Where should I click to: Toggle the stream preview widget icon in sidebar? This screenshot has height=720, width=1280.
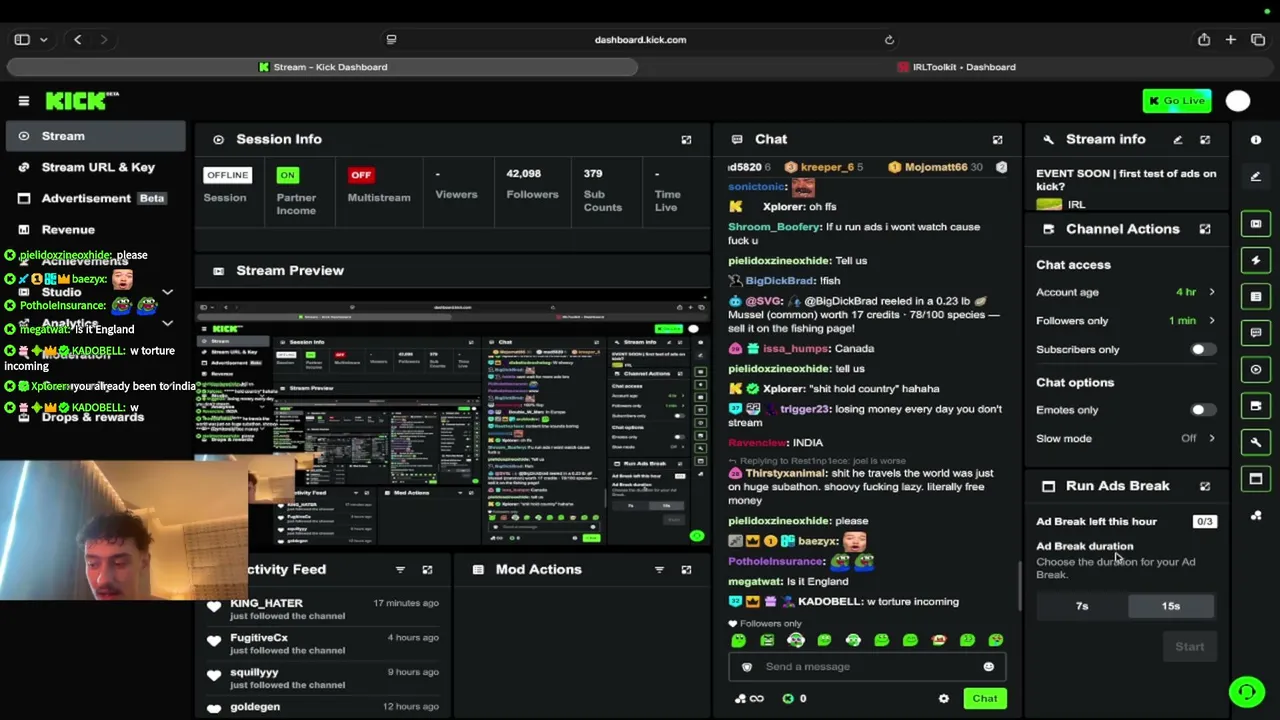coord(1256,224)
